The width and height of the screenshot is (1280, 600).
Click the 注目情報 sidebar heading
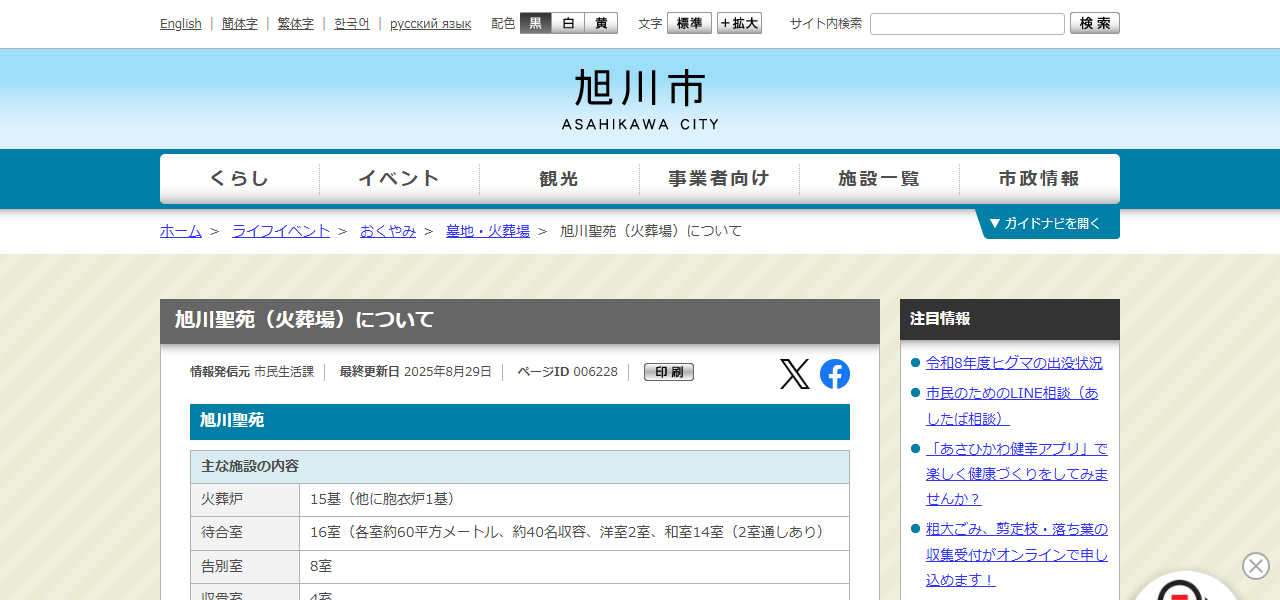coord(1010,319)
